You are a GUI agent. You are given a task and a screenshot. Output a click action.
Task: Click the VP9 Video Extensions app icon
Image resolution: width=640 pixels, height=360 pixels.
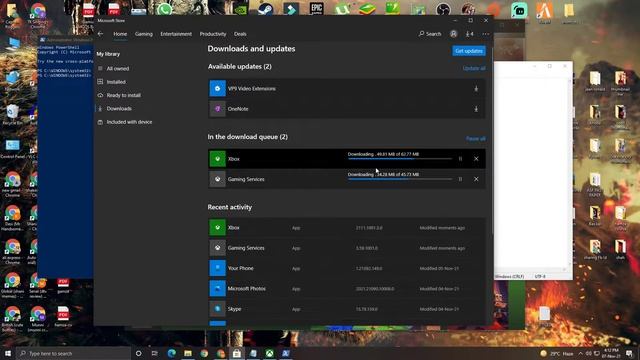tap(218, 89)
